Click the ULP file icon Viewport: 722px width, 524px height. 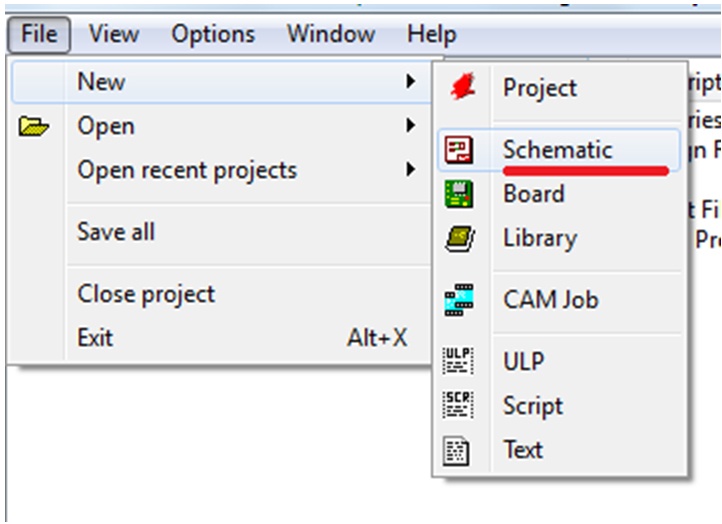(x=456, y=362)
